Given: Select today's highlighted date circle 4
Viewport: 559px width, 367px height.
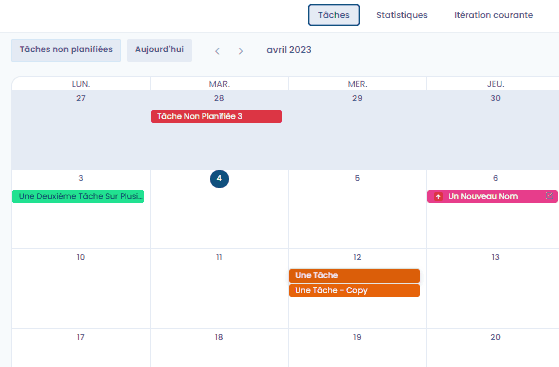Looking at the screenshot, I should tap(219, 179).
